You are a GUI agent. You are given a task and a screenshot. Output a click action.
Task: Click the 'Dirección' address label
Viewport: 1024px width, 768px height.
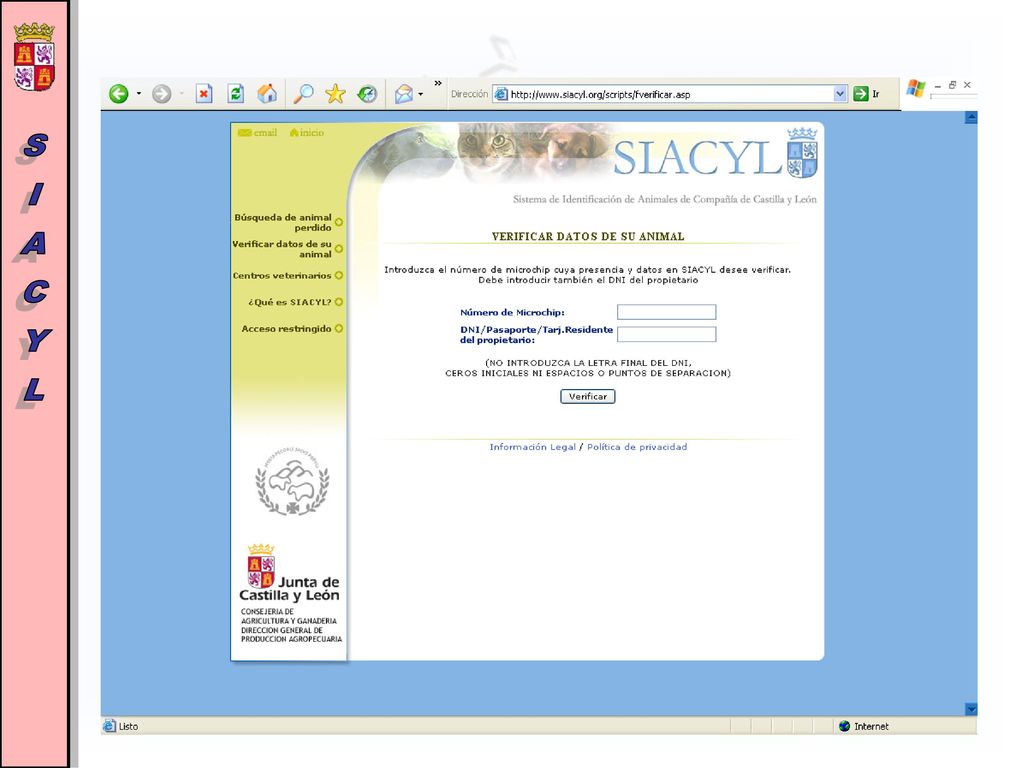pyautogui.click(x=470, y=94)
